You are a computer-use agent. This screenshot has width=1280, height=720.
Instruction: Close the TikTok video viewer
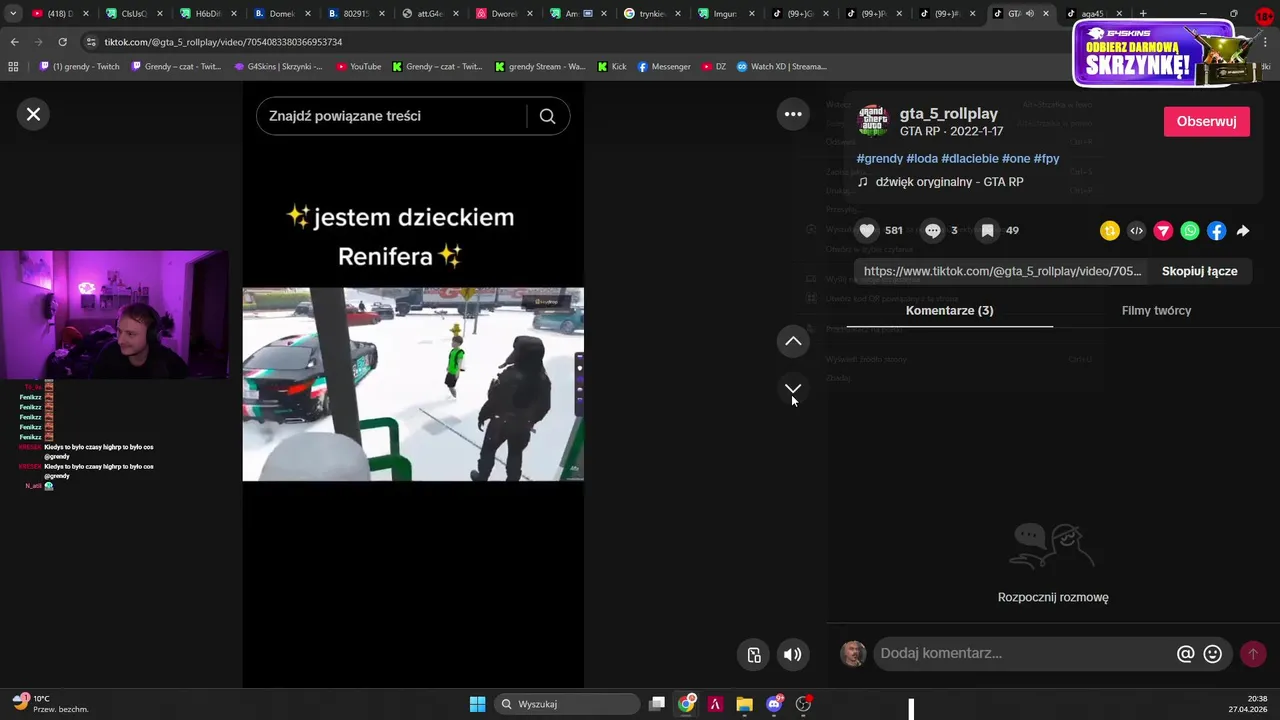click(x=33, y=114)
